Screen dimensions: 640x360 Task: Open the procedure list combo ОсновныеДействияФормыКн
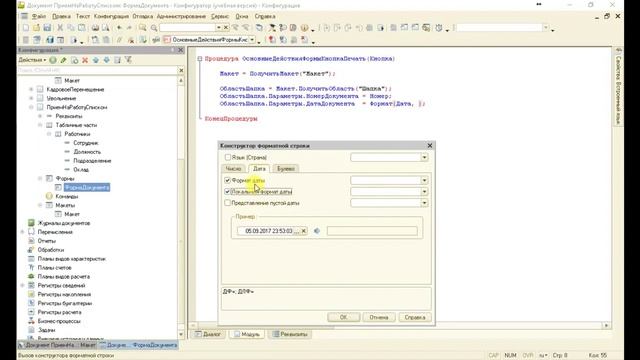tap(253, 40)
